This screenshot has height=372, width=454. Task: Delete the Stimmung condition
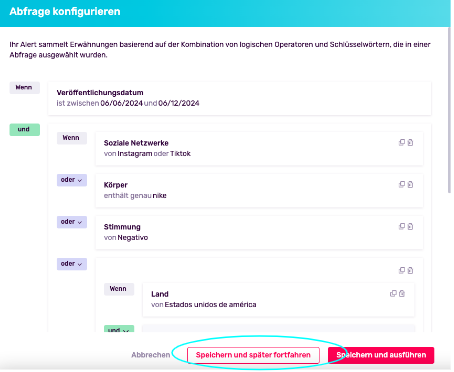coord(410,227)
